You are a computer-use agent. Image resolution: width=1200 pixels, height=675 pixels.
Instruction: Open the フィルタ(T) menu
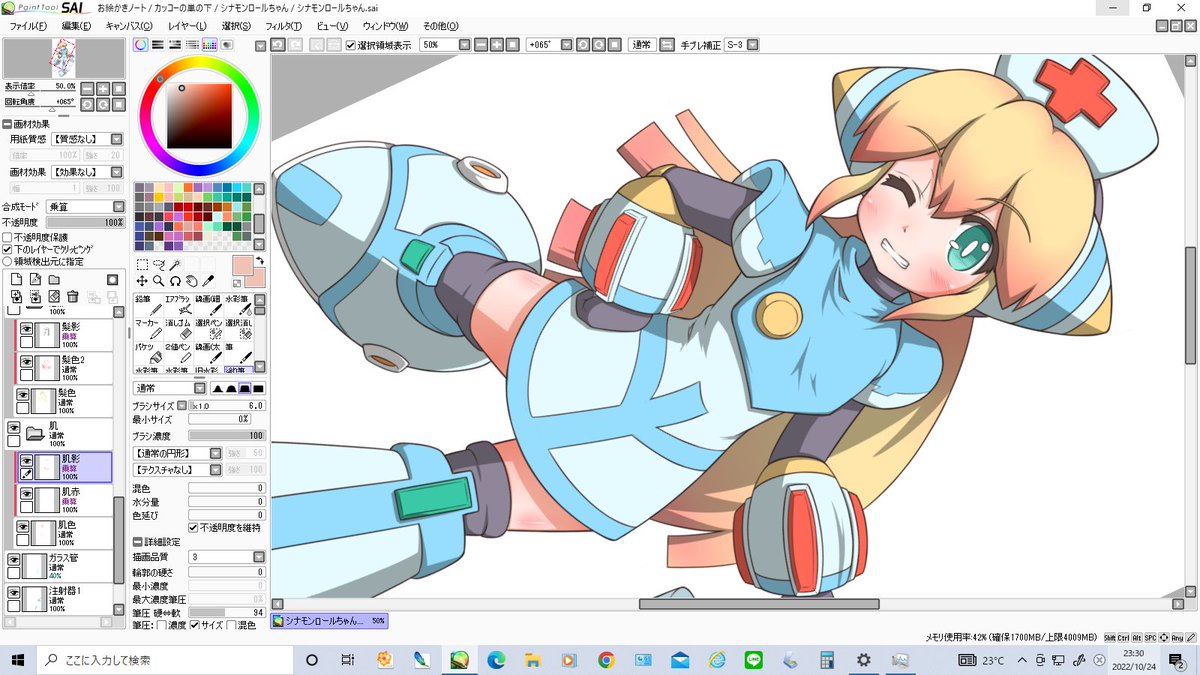(x=284, y=26)
